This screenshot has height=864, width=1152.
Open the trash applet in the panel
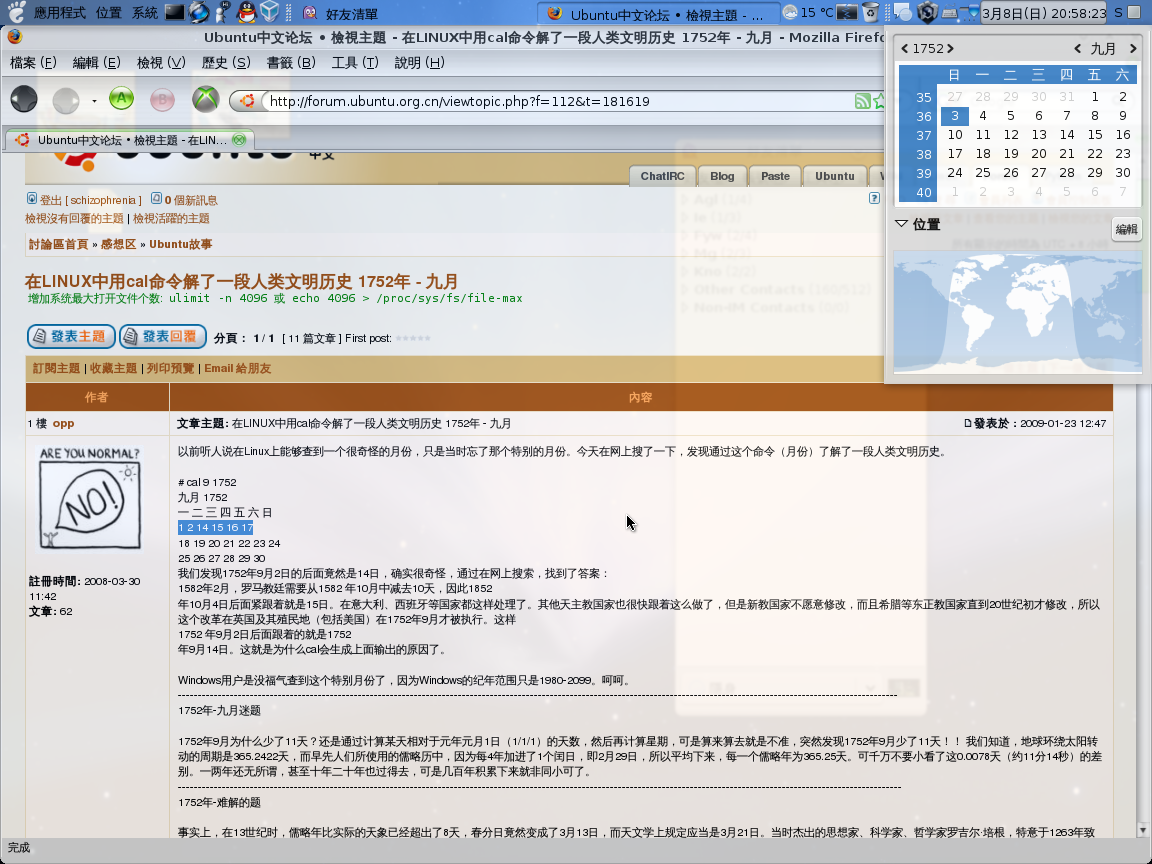coord(870,12)
